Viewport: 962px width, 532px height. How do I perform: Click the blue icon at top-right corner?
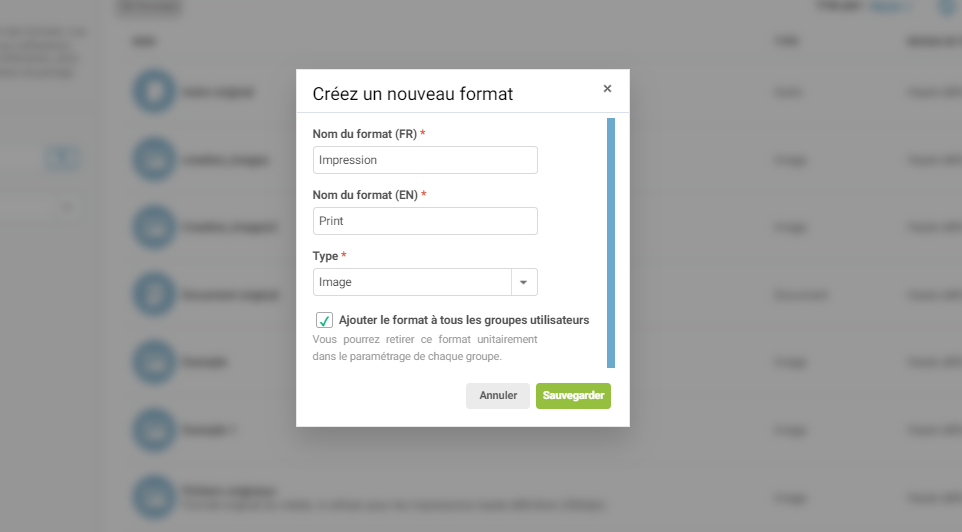click(946, 7)
